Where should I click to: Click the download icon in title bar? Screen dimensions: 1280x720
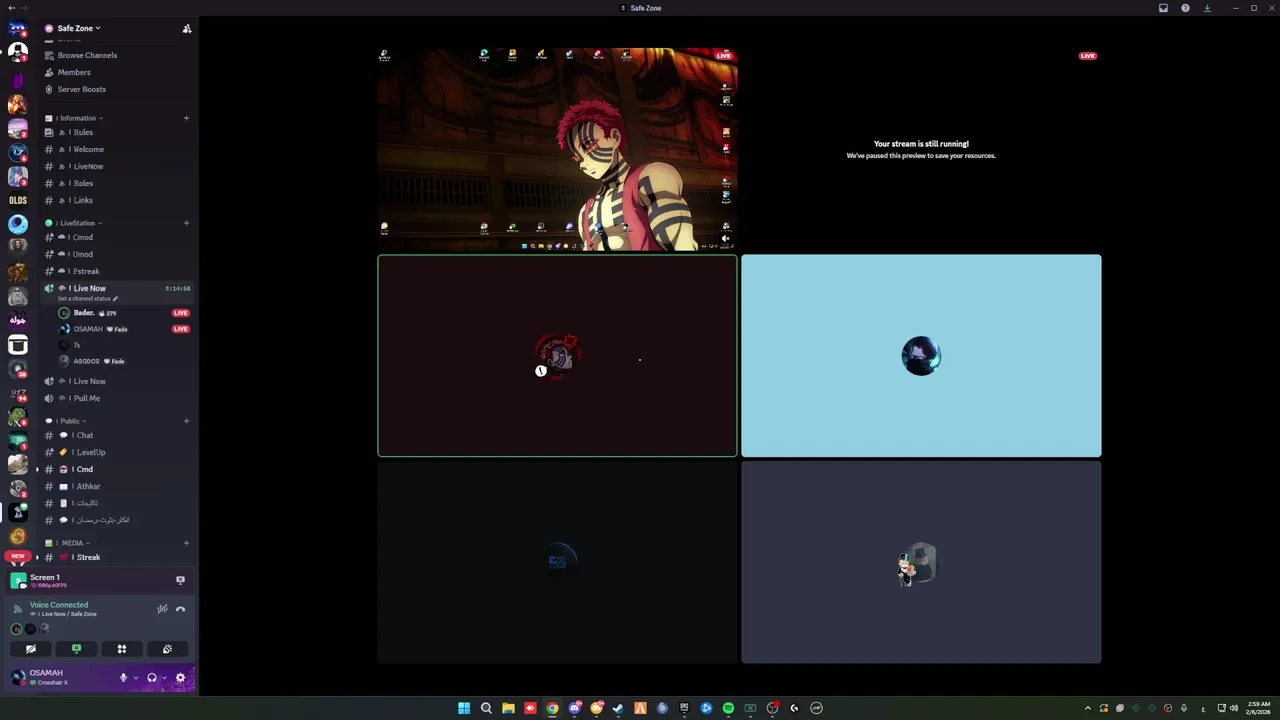click(1207, 8)
